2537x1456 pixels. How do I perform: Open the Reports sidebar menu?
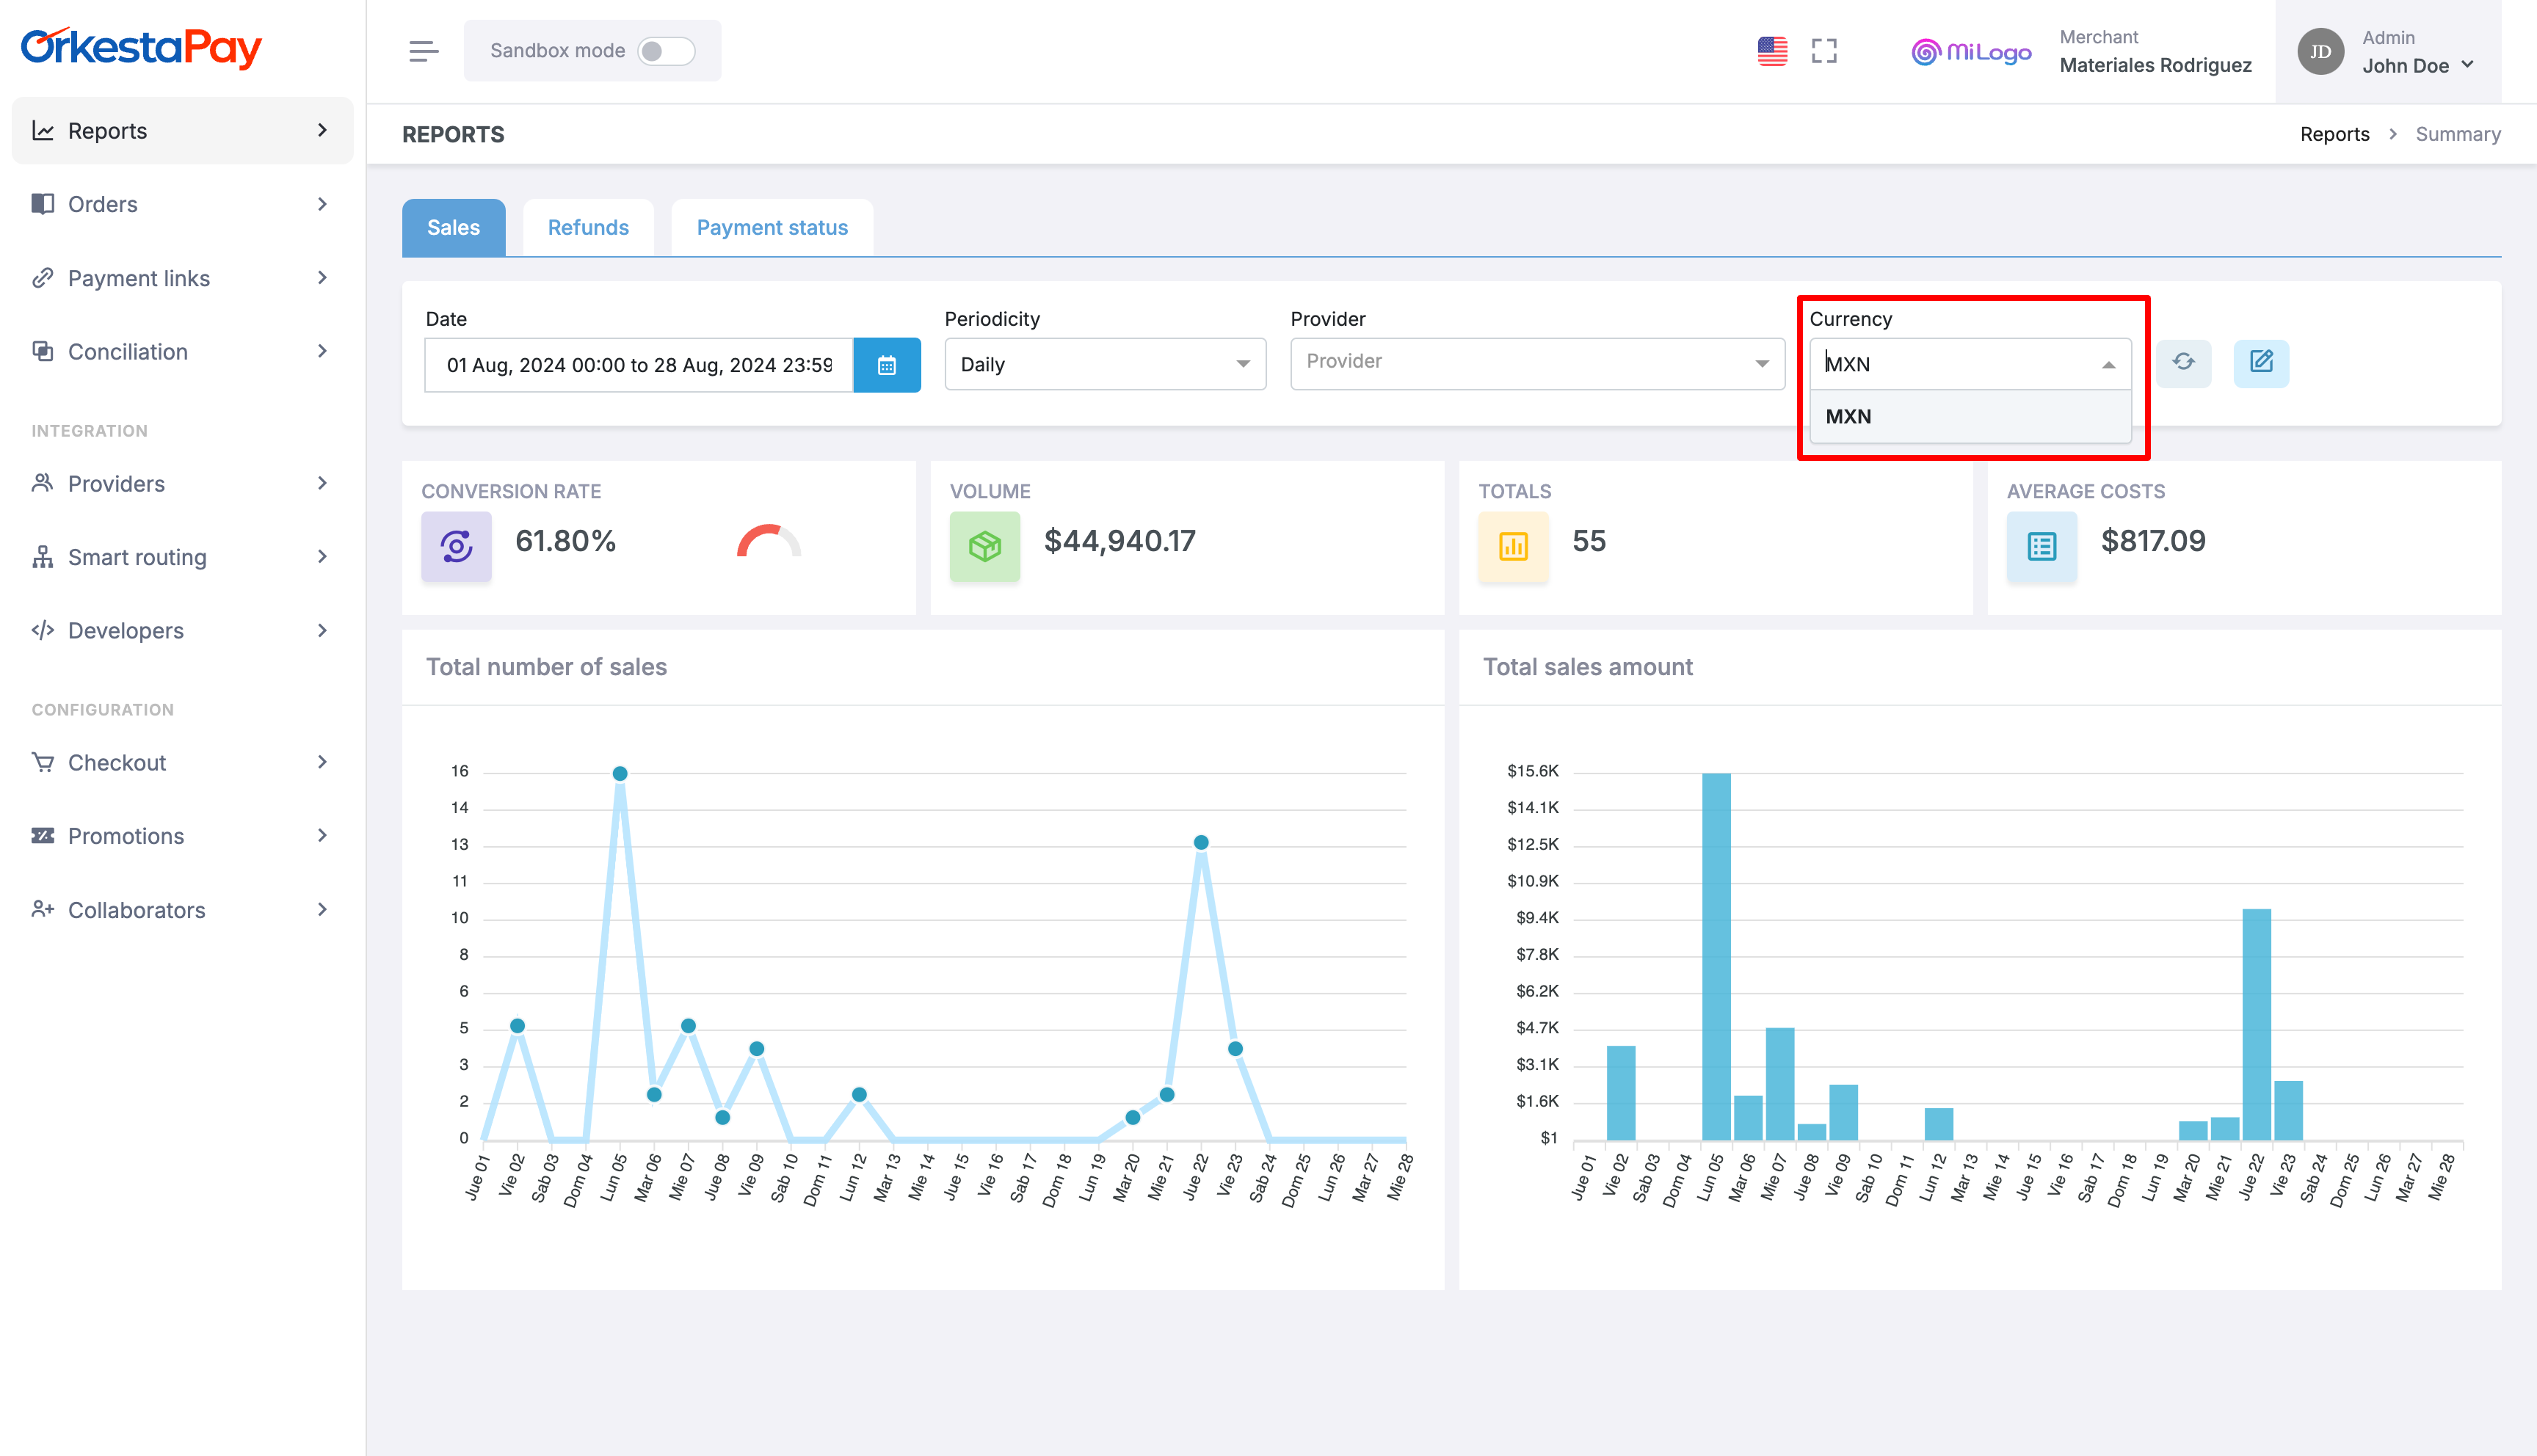[182, 130]
